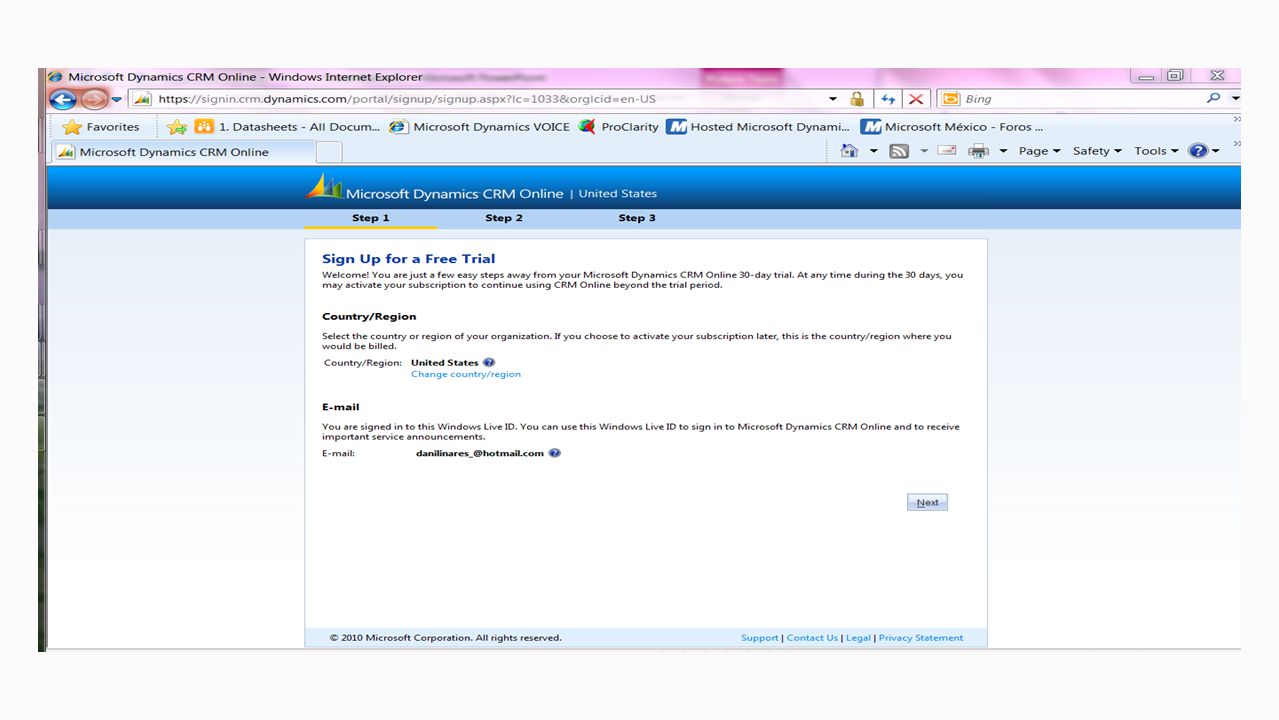Open the Help question mark menu
This screenshot has height=720, width=1279.
point(1203,151)
